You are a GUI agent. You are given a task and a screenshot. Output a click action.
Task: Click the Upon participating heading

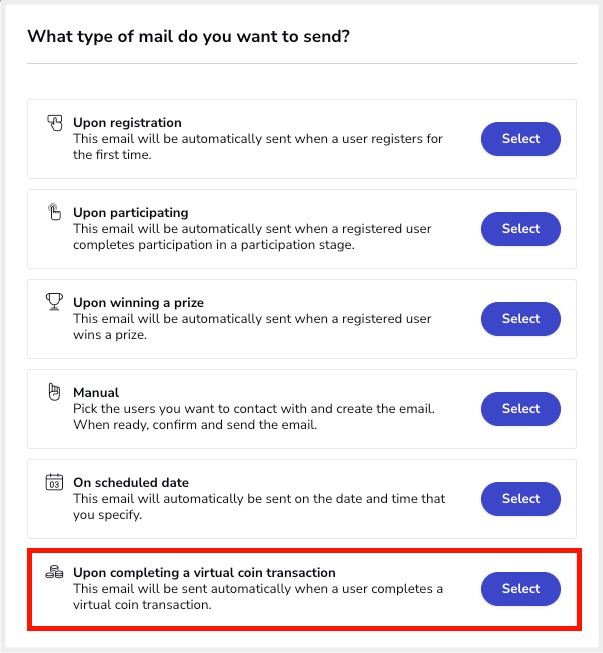[x=131, y=213]
